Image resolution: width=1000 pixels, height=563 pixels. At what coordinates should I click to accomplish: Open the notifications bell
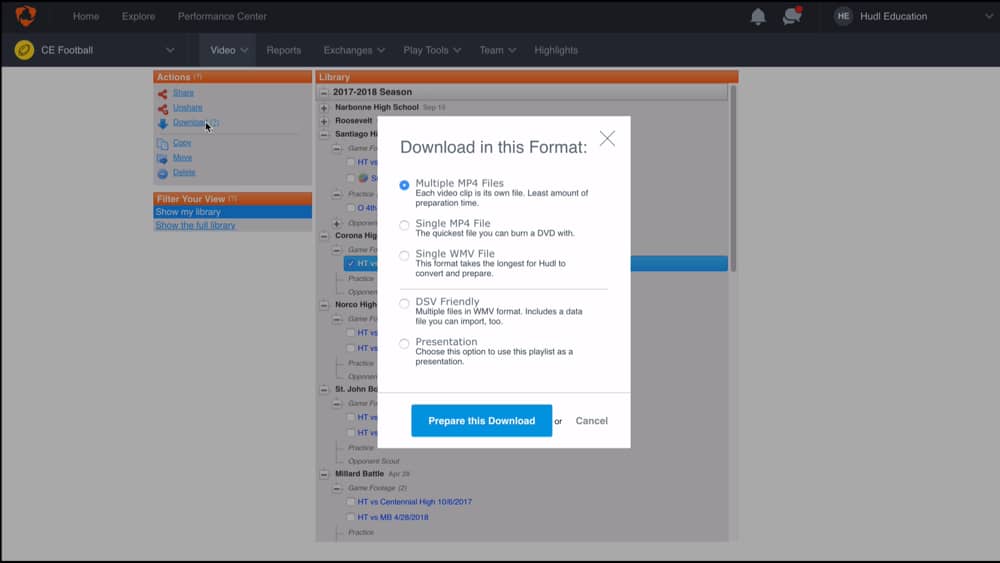[758, 16]
